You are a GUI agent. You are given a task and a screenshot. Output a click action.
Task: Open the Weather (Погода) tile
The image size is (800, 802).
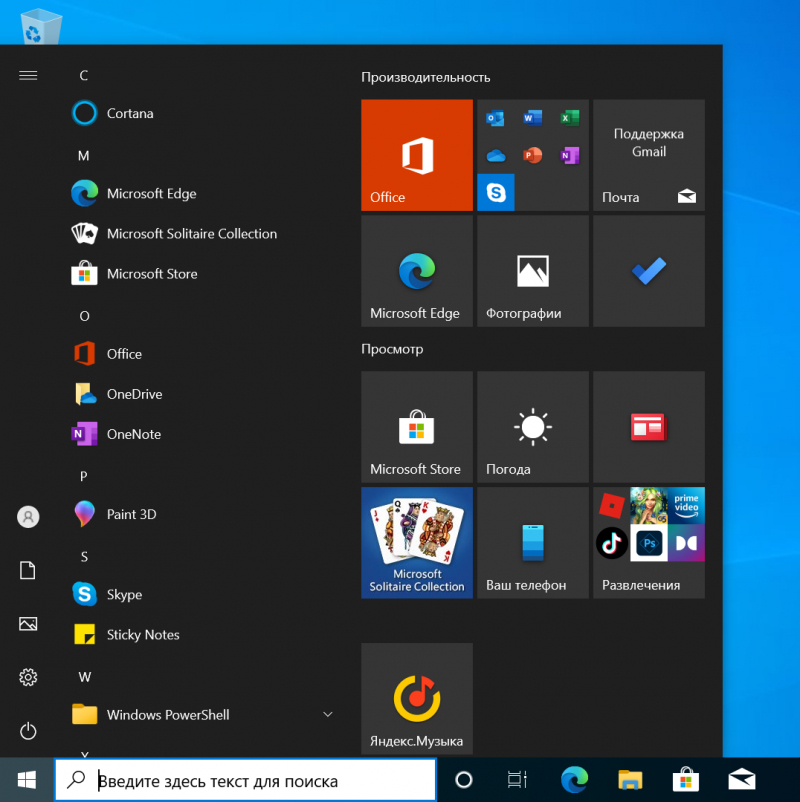pos(532,427)
